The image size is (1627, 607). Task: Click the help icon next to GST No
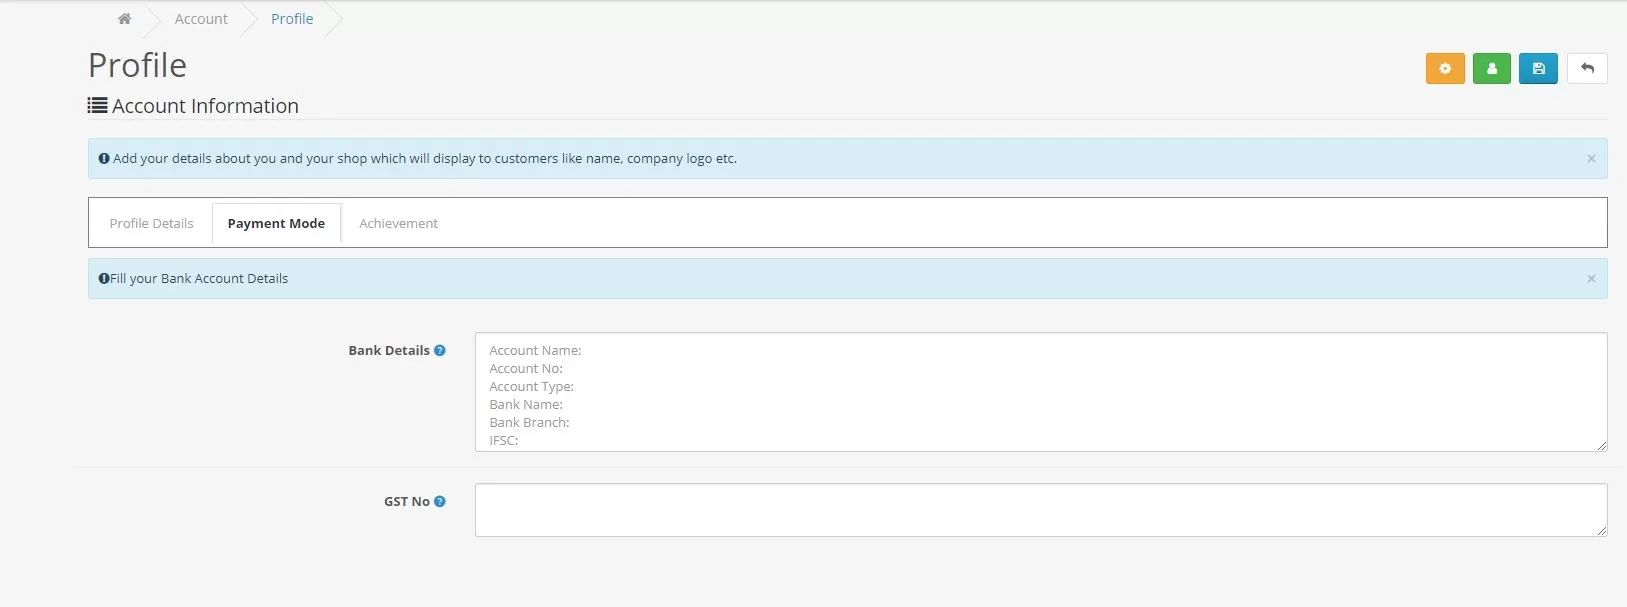[440, 502]
